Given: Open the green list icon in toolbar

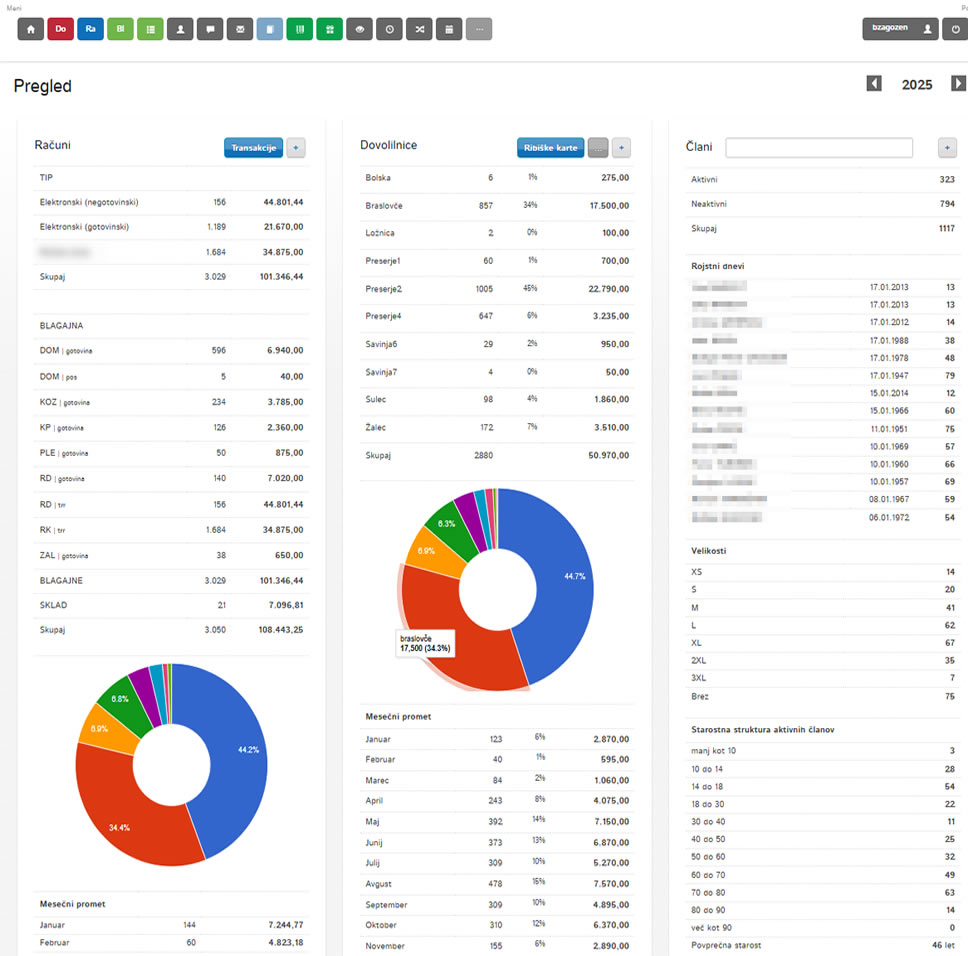Looking at the screenshot, I should coord(150,29).
